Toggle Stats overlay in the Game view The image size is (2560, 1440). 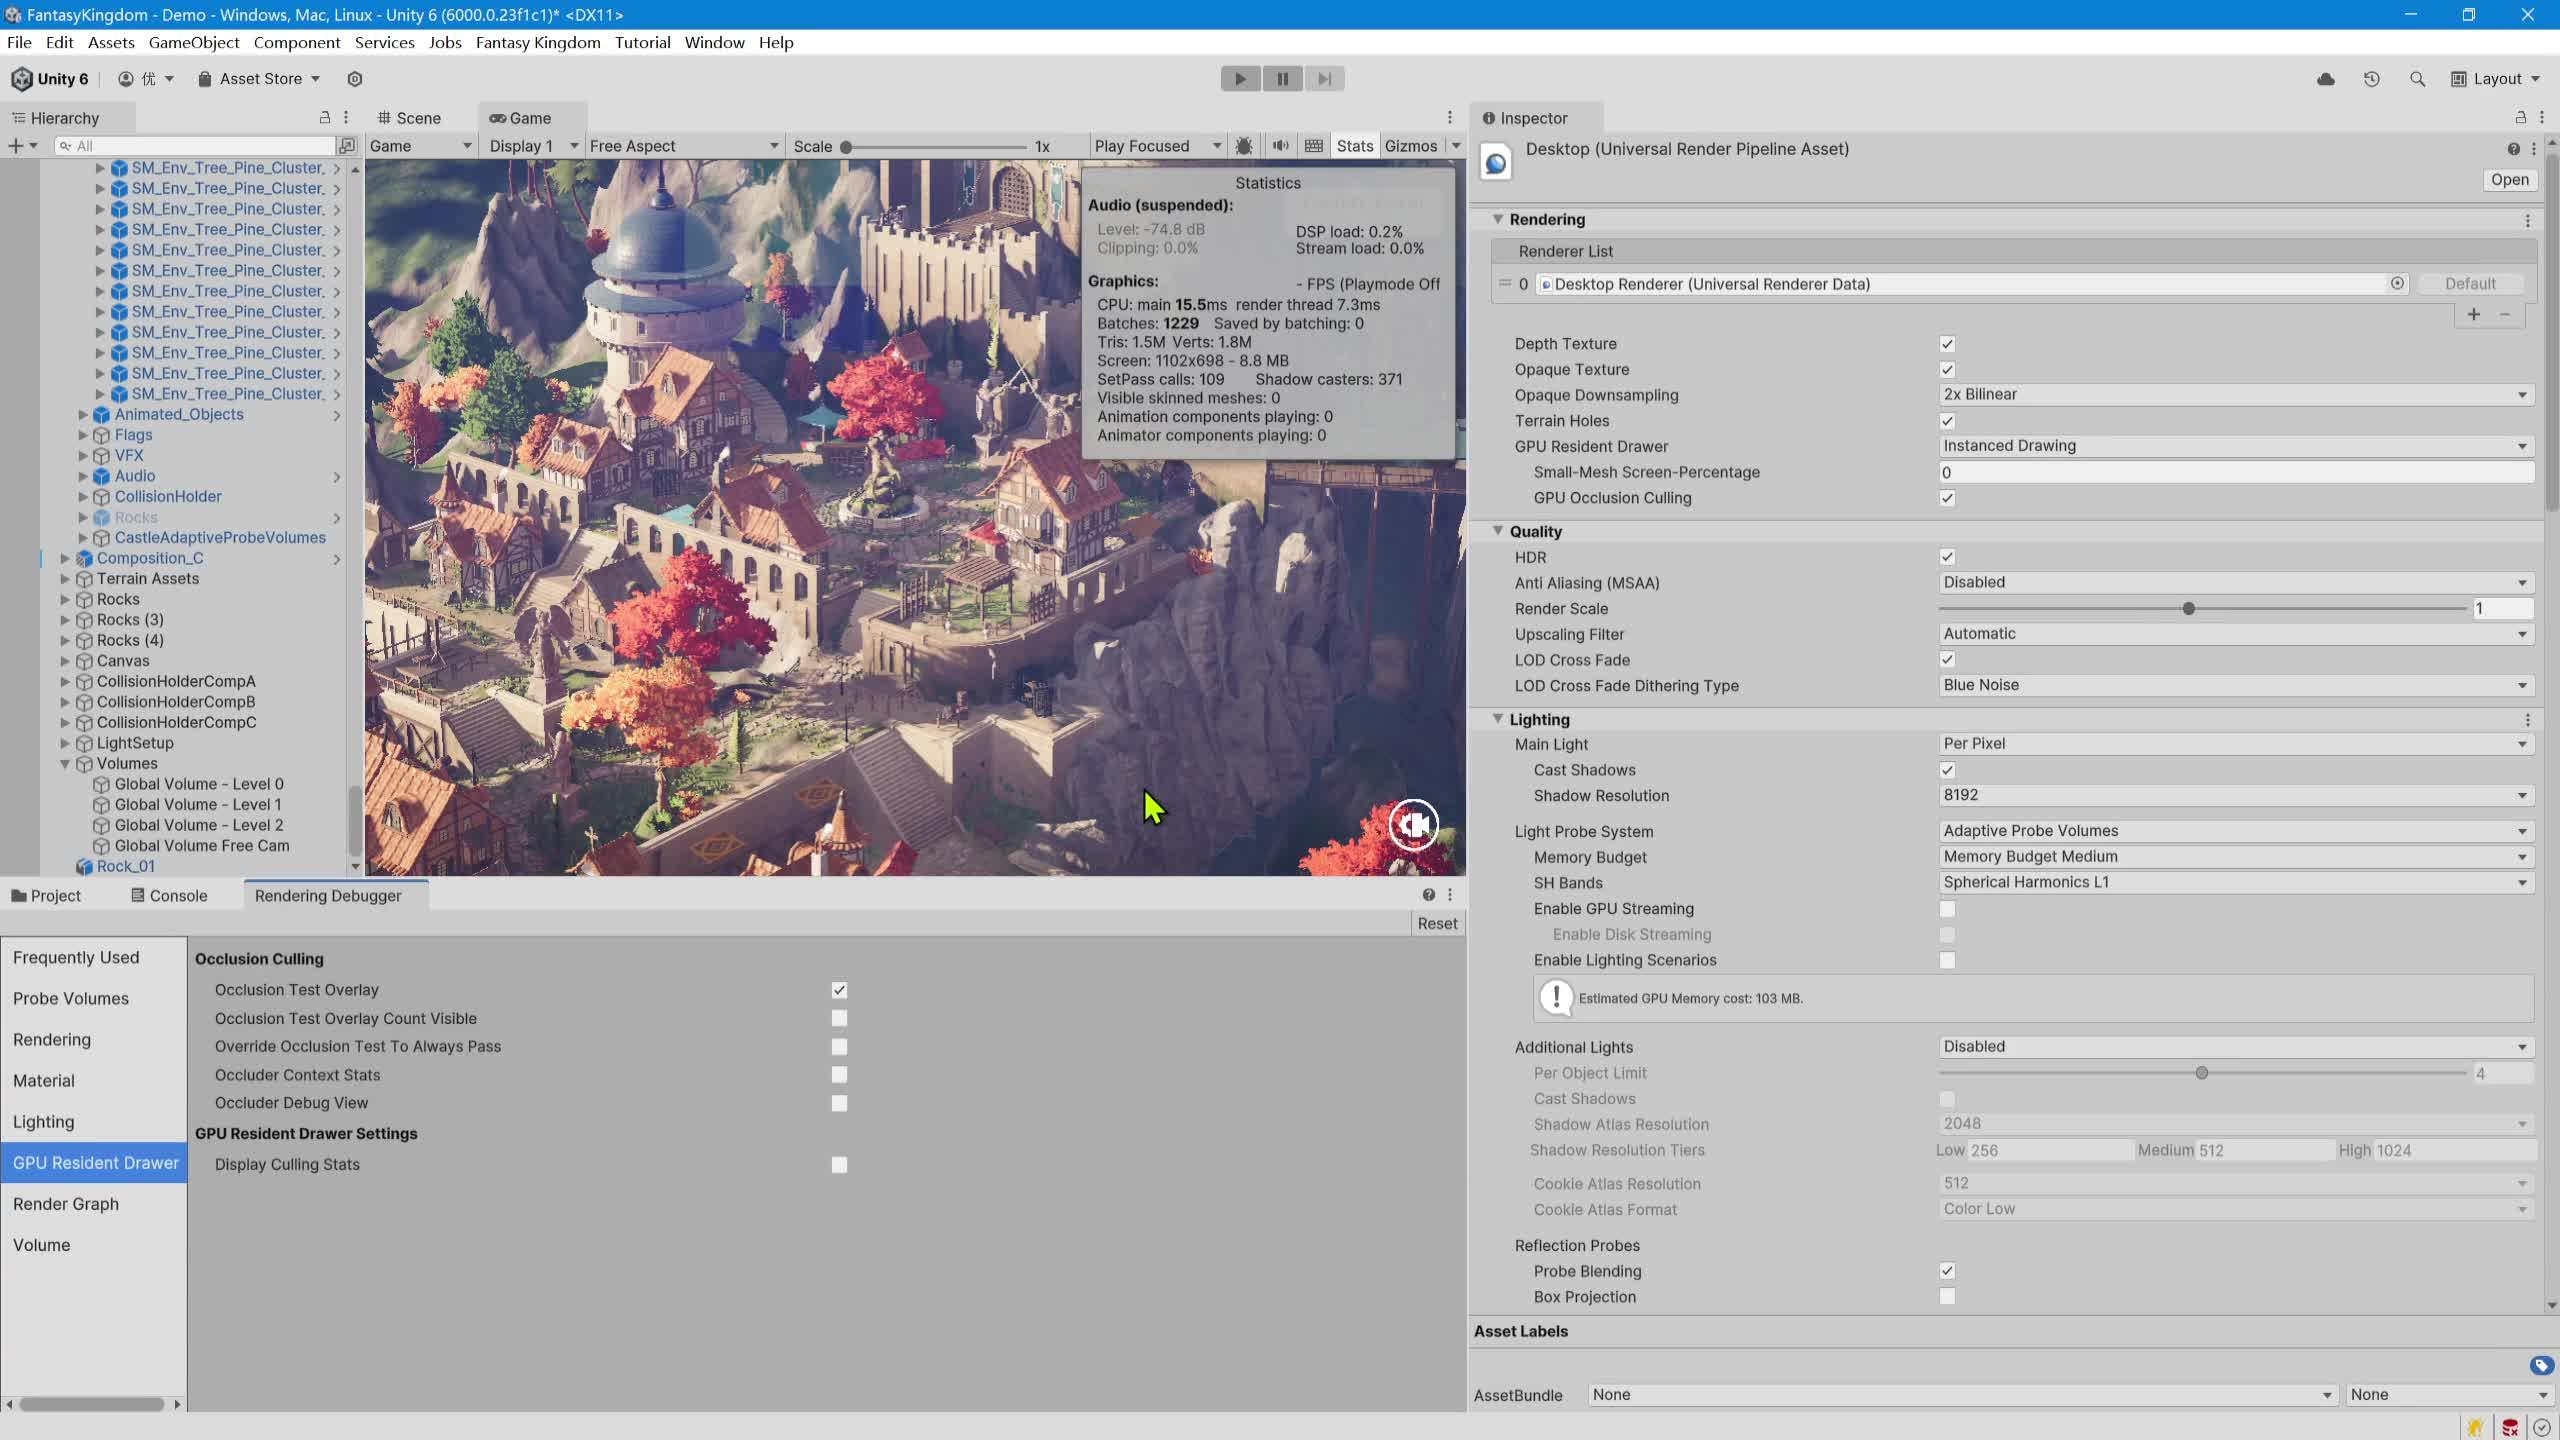[1354, 145]
